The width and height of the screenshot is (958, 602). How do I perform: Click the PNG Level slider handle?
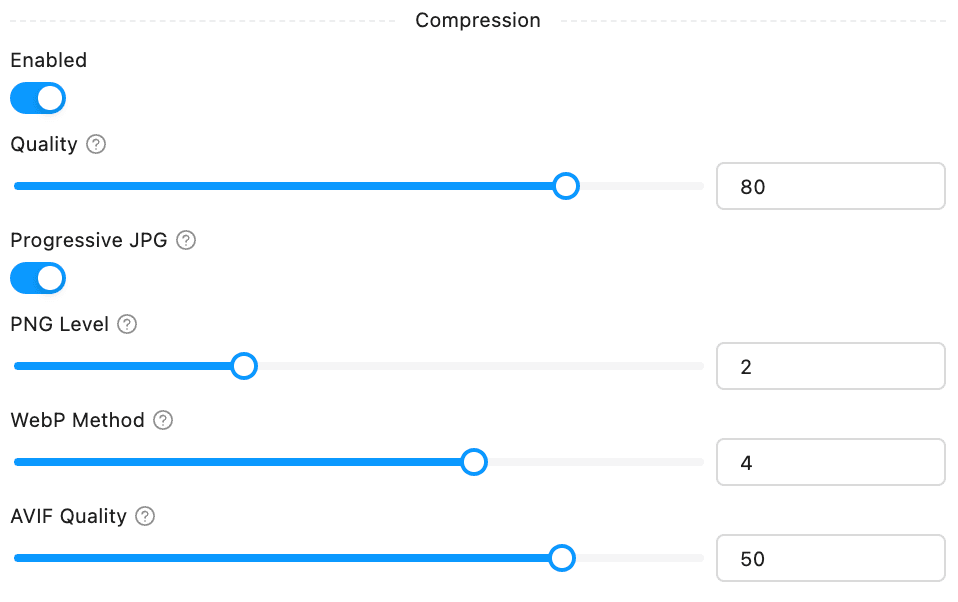pos(244,366)
